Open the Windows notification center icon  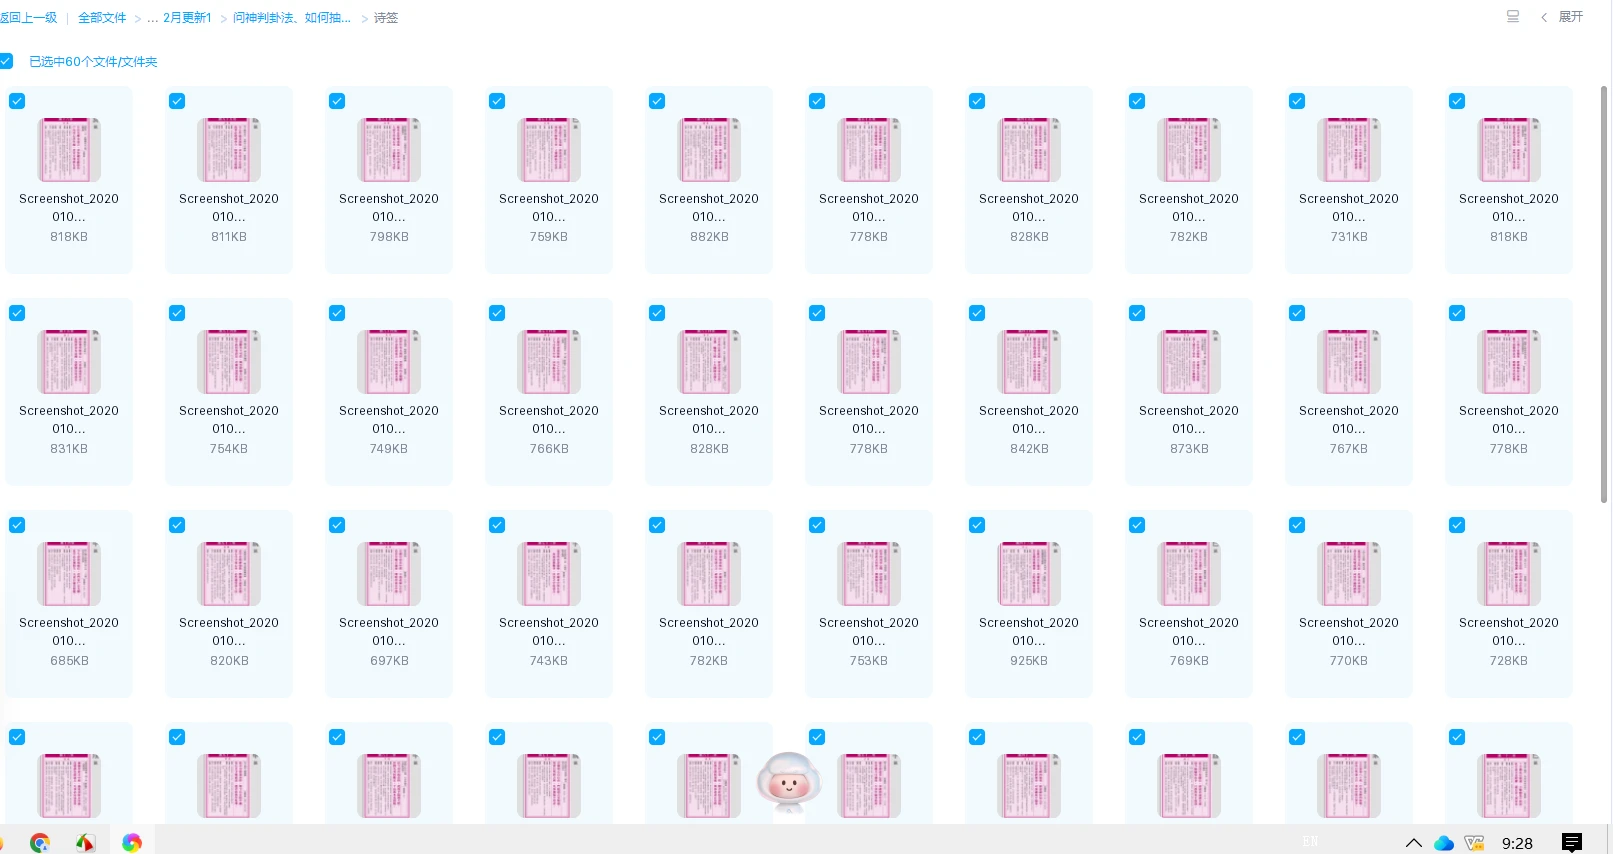(x=1572, y=843)
